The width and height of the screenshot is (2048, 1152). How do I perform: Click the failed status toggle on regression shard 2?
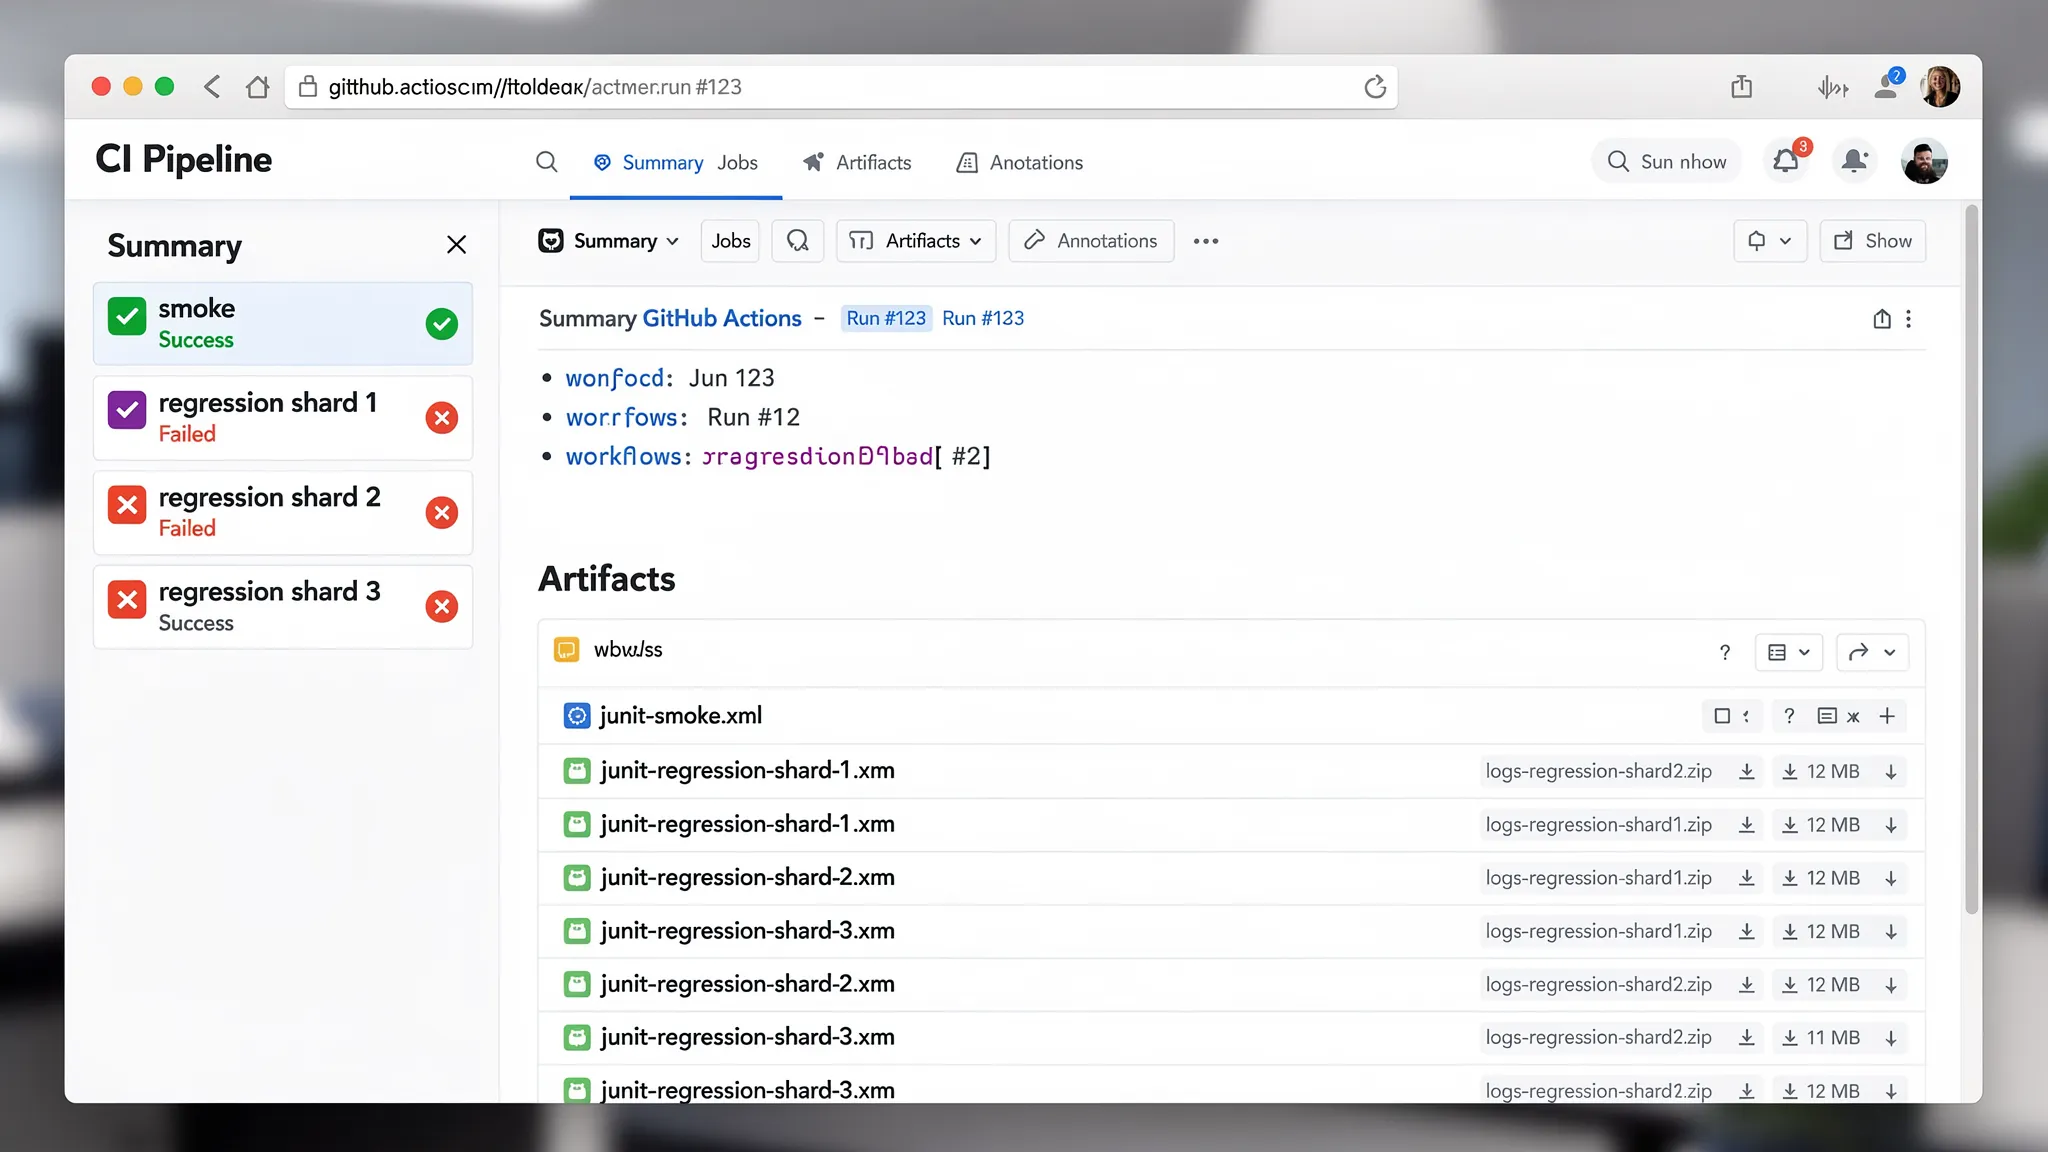tap(441, 512)
